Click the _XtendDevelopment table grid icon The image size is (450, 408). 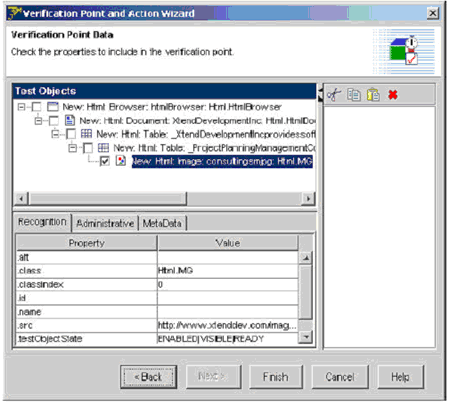click(86, 134)
